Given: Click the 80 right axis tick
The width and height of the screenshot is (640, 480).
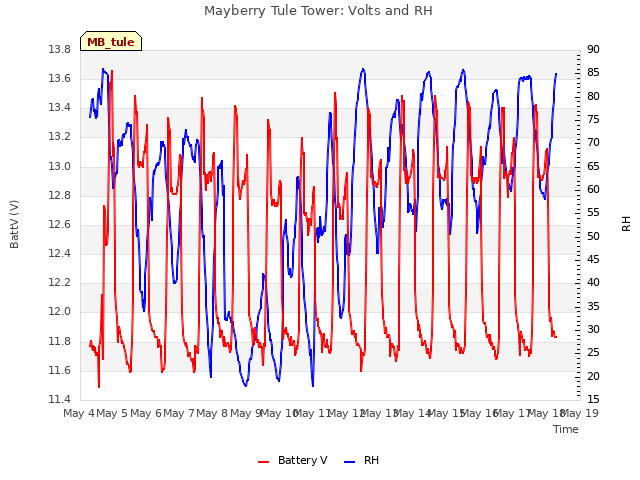Looking at the screenshot, I should click(593, 96).
